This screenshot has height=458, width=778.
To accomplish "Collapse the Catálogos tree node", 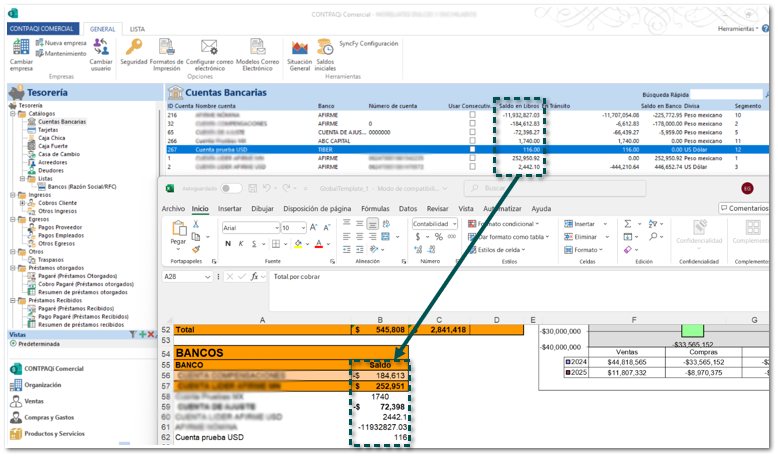I will [x=12, y=114].
